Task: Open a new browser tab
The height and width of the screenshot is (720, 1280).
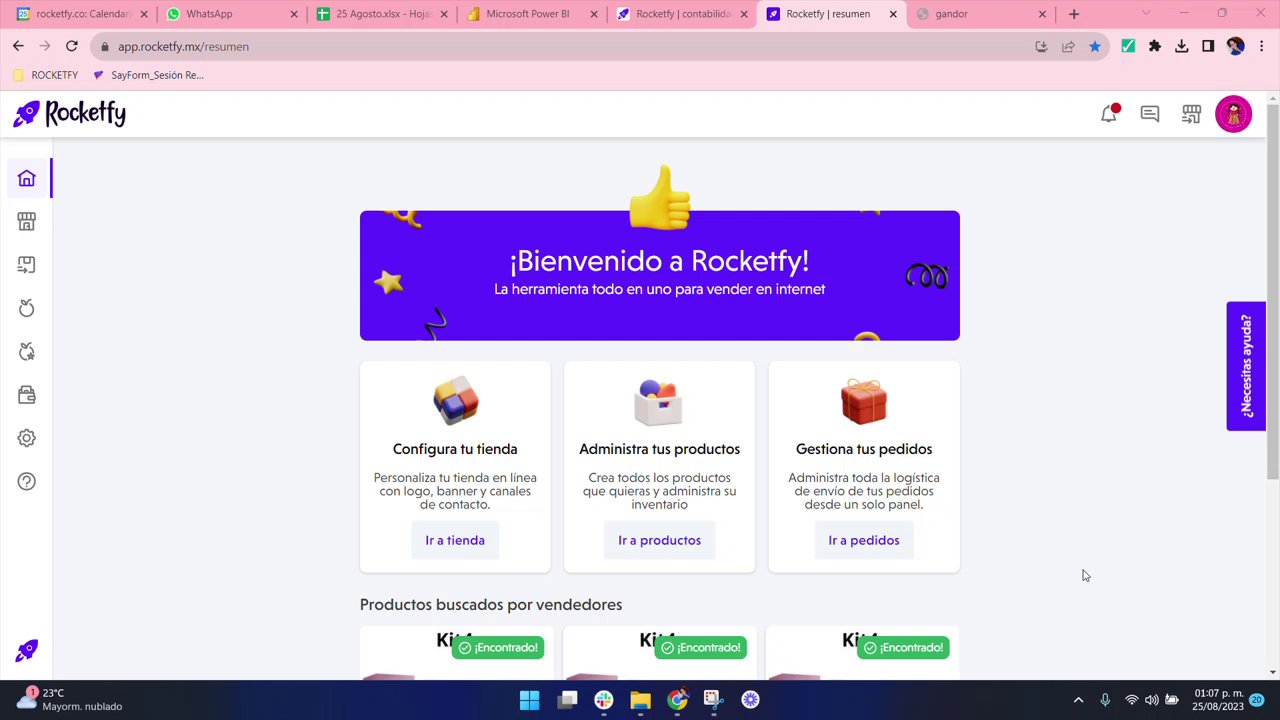Action: pos(1074,14)
